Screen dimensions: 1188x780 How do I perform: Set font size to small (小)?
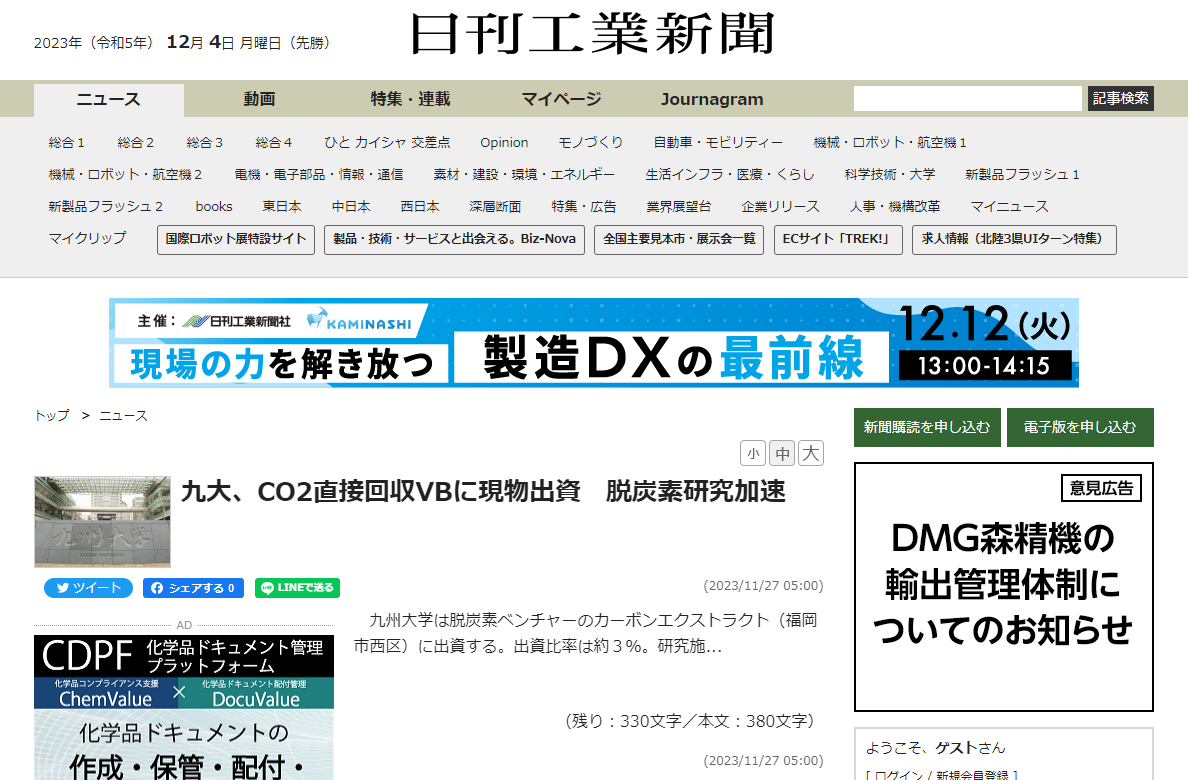point(753,454)
